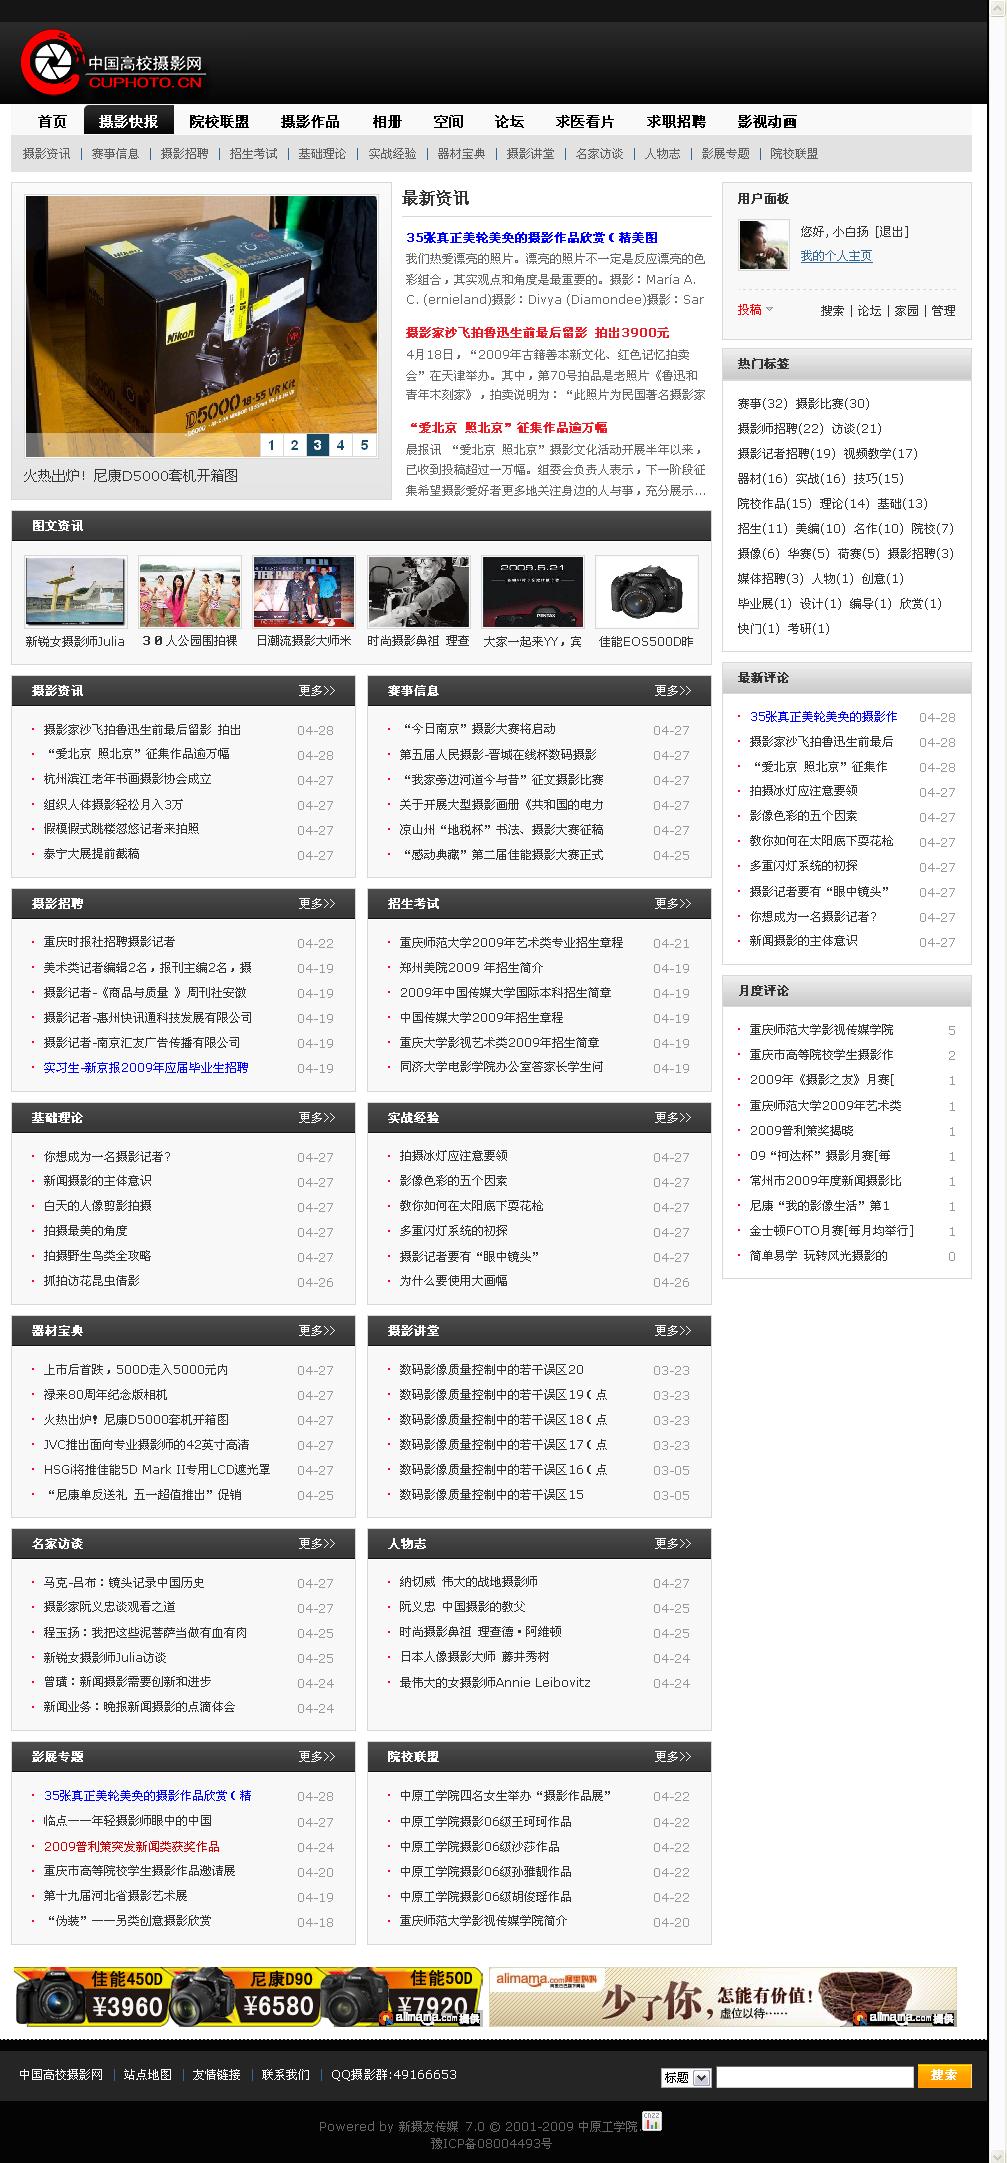Open the 求职招聘 menu item
Screen dimensions: 1007x2163
pos(676,121)
